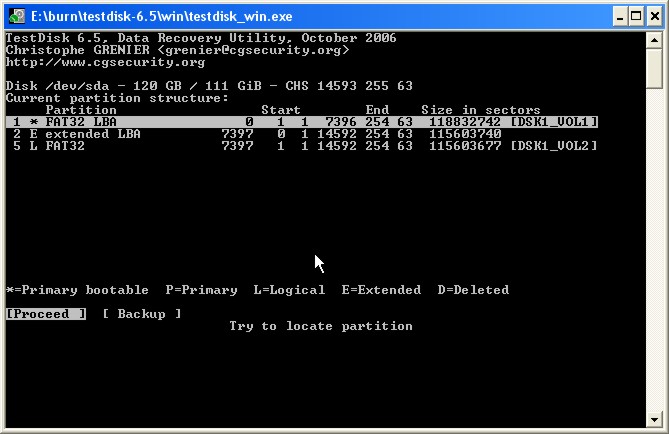Close the testdisk_win.exe console window
Image resolution: width=669 pixels, height=434 pixels.
click(x=655, y=17)
